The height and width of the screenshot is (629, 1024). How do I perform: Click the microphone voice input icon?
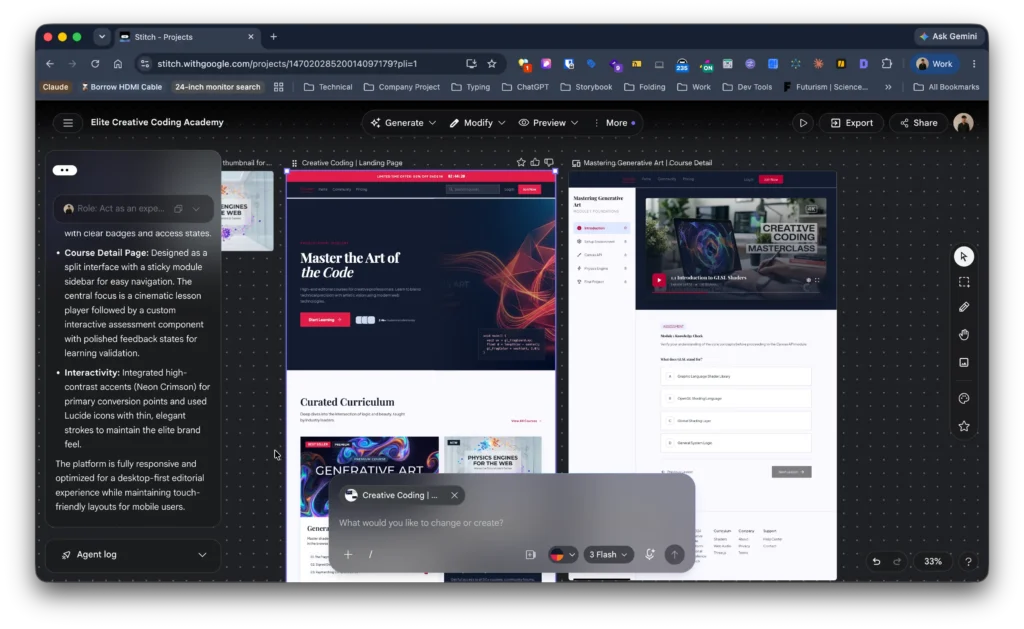(x=649, y=555)
